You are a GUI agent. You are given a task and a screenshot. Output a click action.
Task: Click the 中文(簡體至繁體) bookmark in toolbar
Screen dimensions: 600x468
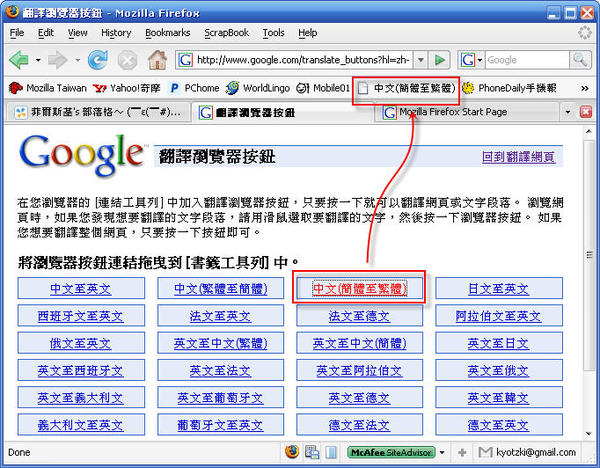click(406, 88)
